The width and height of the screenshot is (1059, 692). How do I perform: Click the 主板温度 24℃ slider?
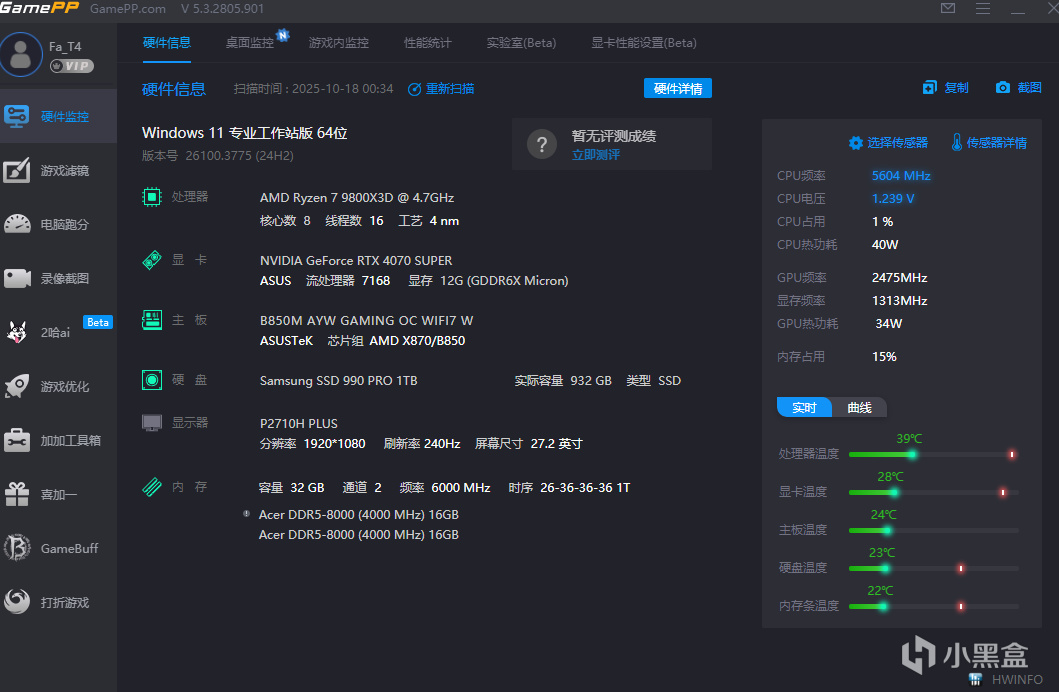933,531
